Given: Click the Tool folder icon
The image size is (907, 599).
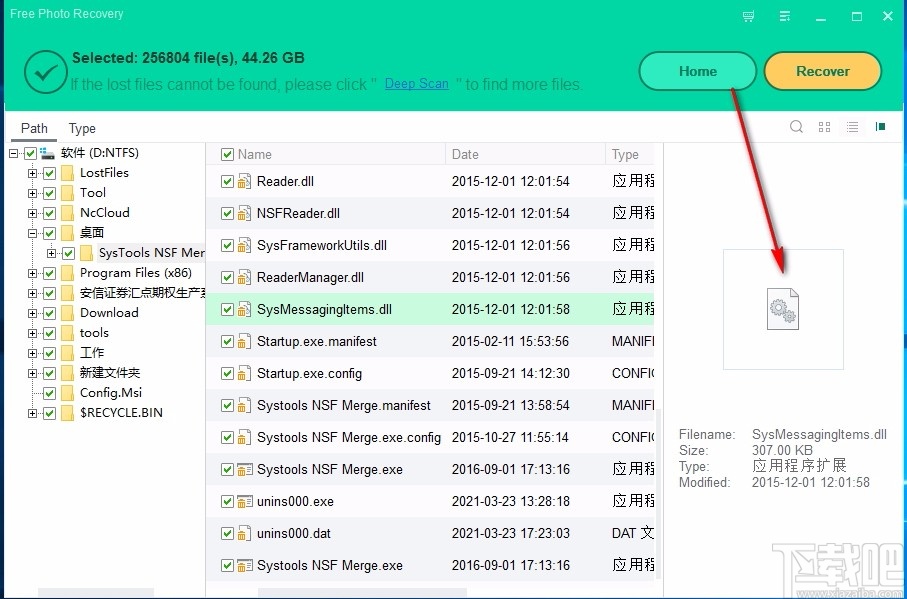Looking at the screenshot, I should tap(68, 193).
